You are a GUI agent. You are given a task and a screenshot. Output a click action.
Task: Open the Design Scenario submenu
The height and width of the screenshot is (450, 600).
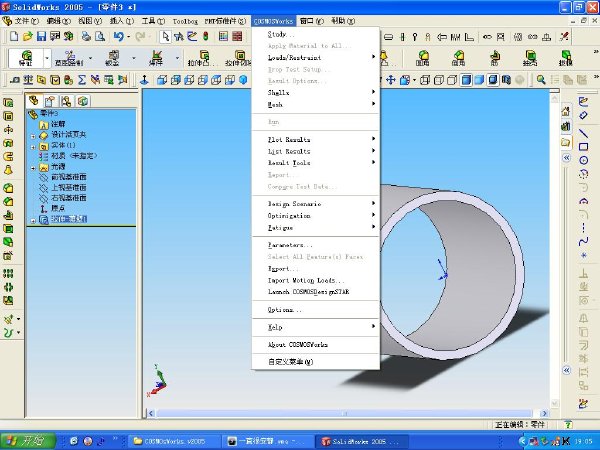pos(316,204)
